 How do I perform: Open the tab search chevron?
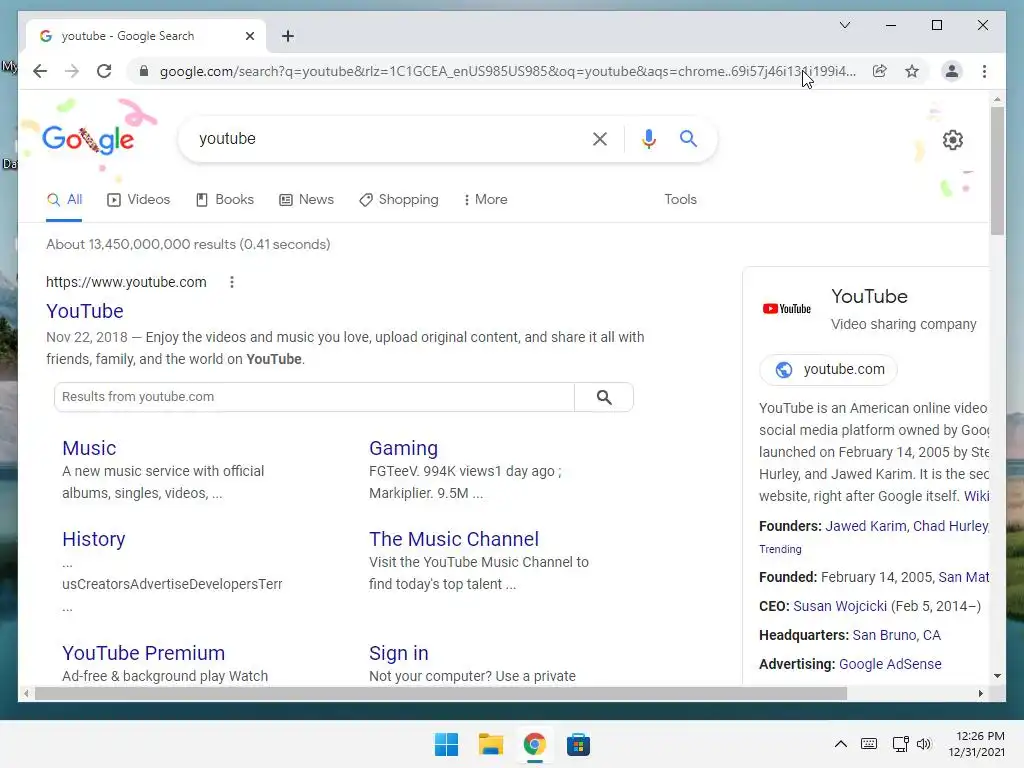[844, 25]
